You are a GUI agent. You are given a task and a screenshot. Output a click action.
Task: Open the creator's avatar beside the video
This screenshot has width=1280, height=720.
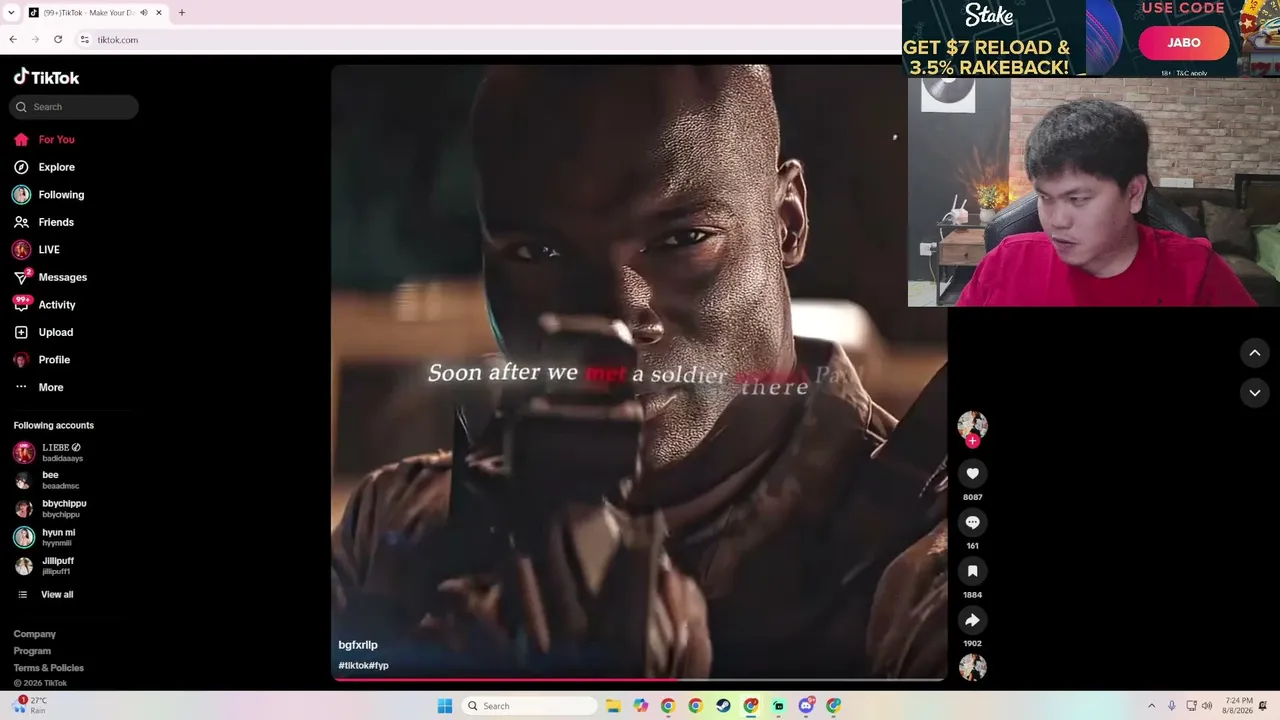(x=972, y=425)
